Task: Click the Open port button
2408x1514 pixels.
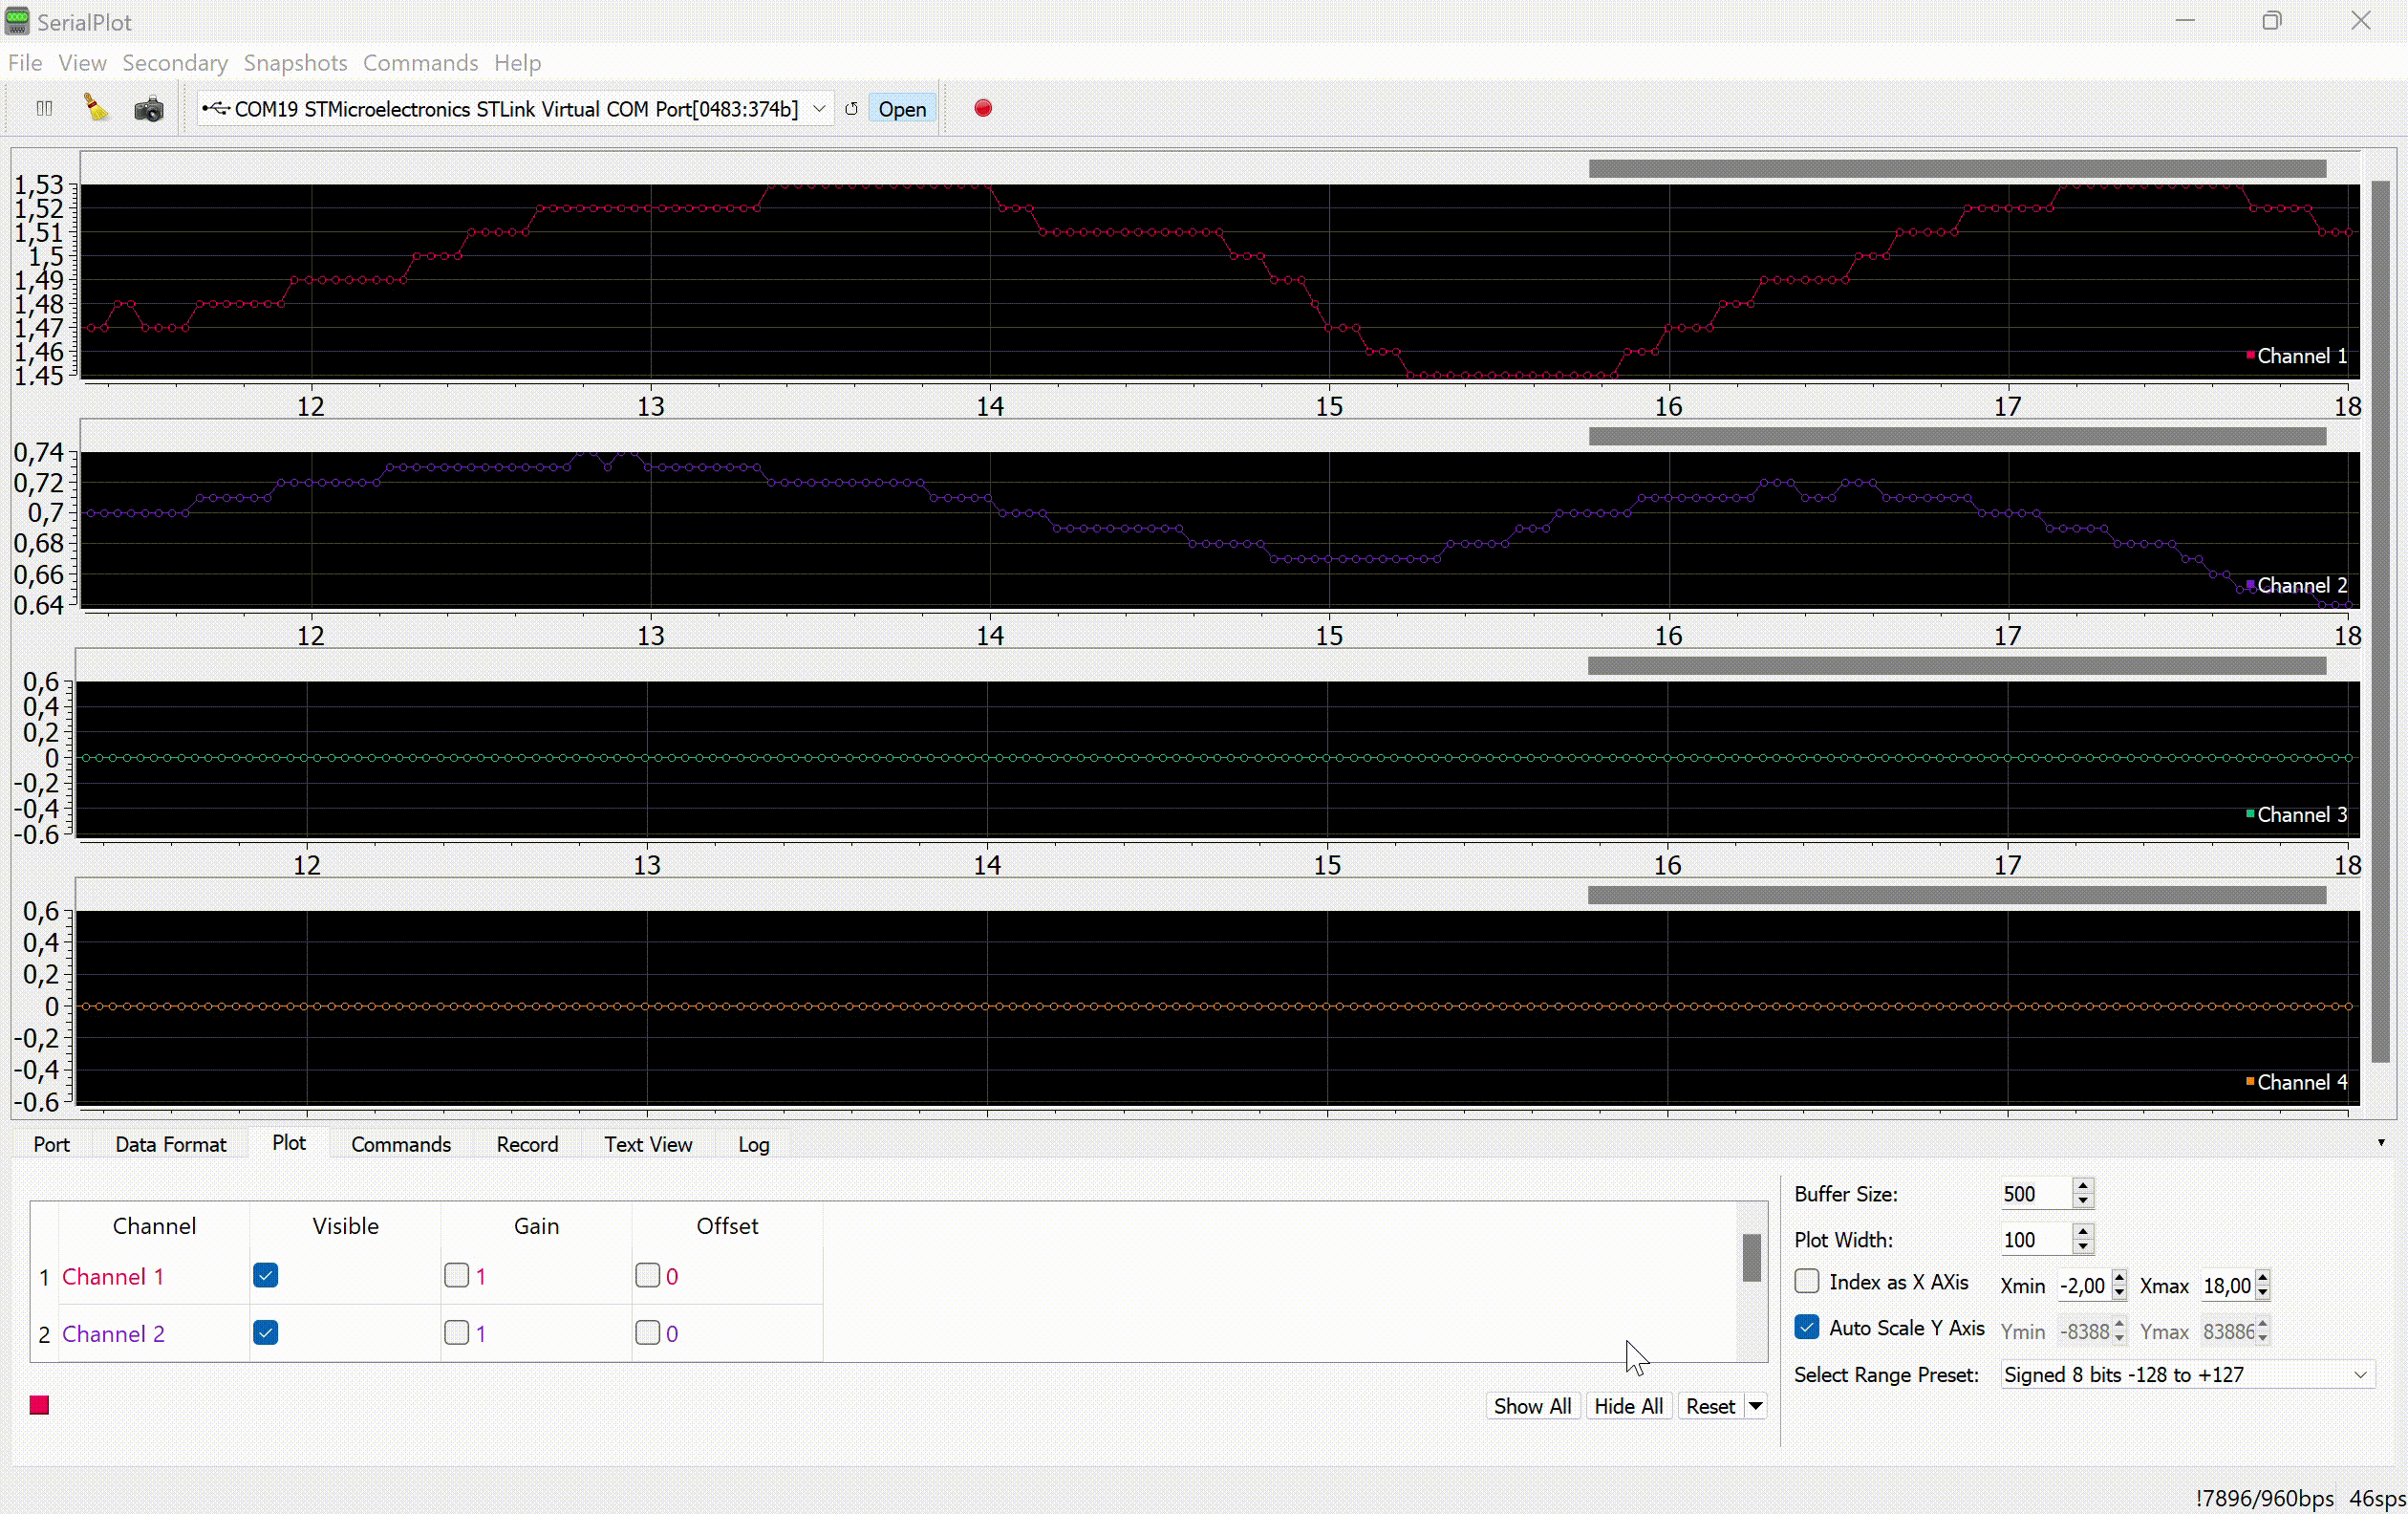Action: click(x=901, y=108)
